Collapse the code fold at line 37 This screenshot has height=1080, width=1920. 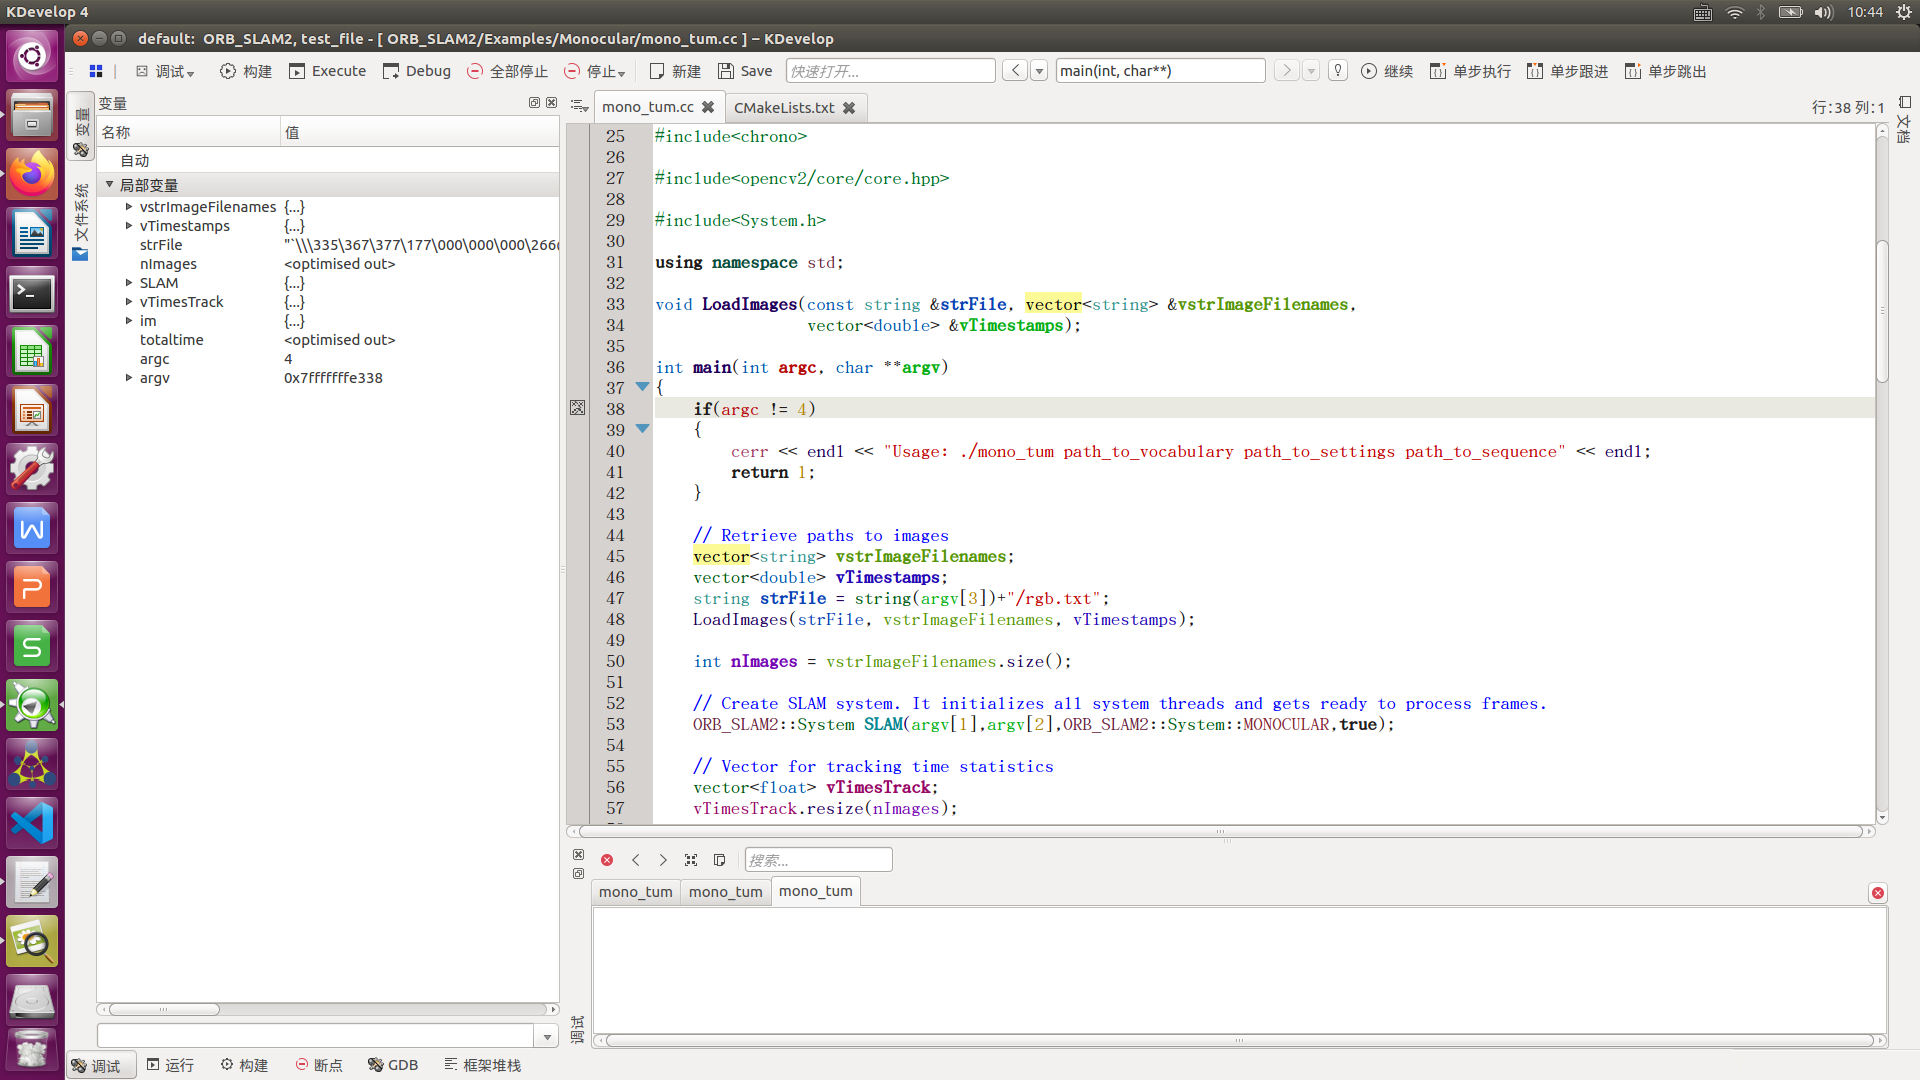pos(643,387)
